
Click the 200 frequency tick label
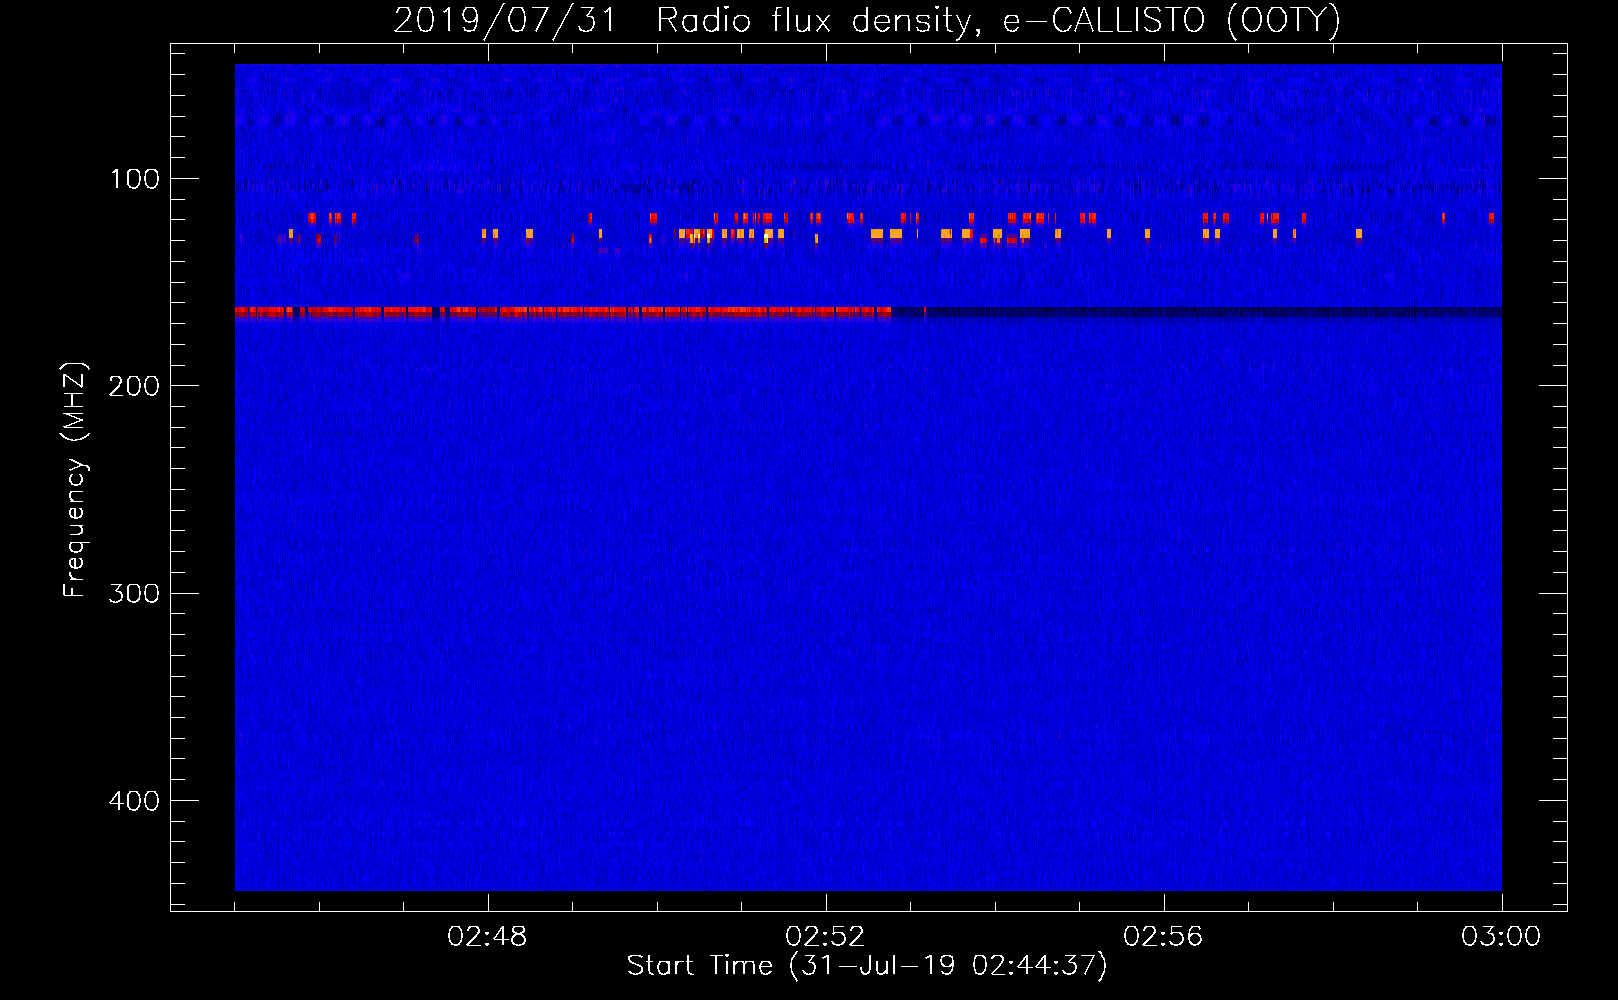[134, 386]
